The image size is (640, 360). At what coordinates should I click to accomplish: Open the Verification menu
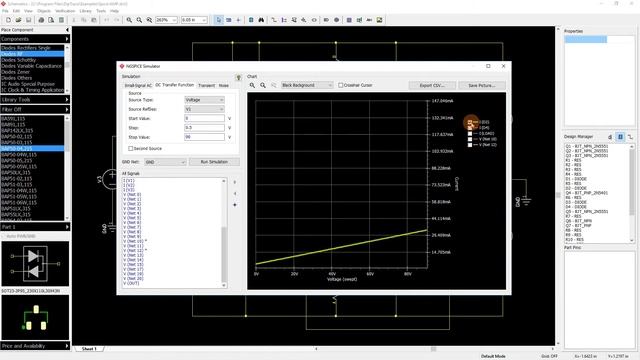pyautogui.click(x=65, y=11)
